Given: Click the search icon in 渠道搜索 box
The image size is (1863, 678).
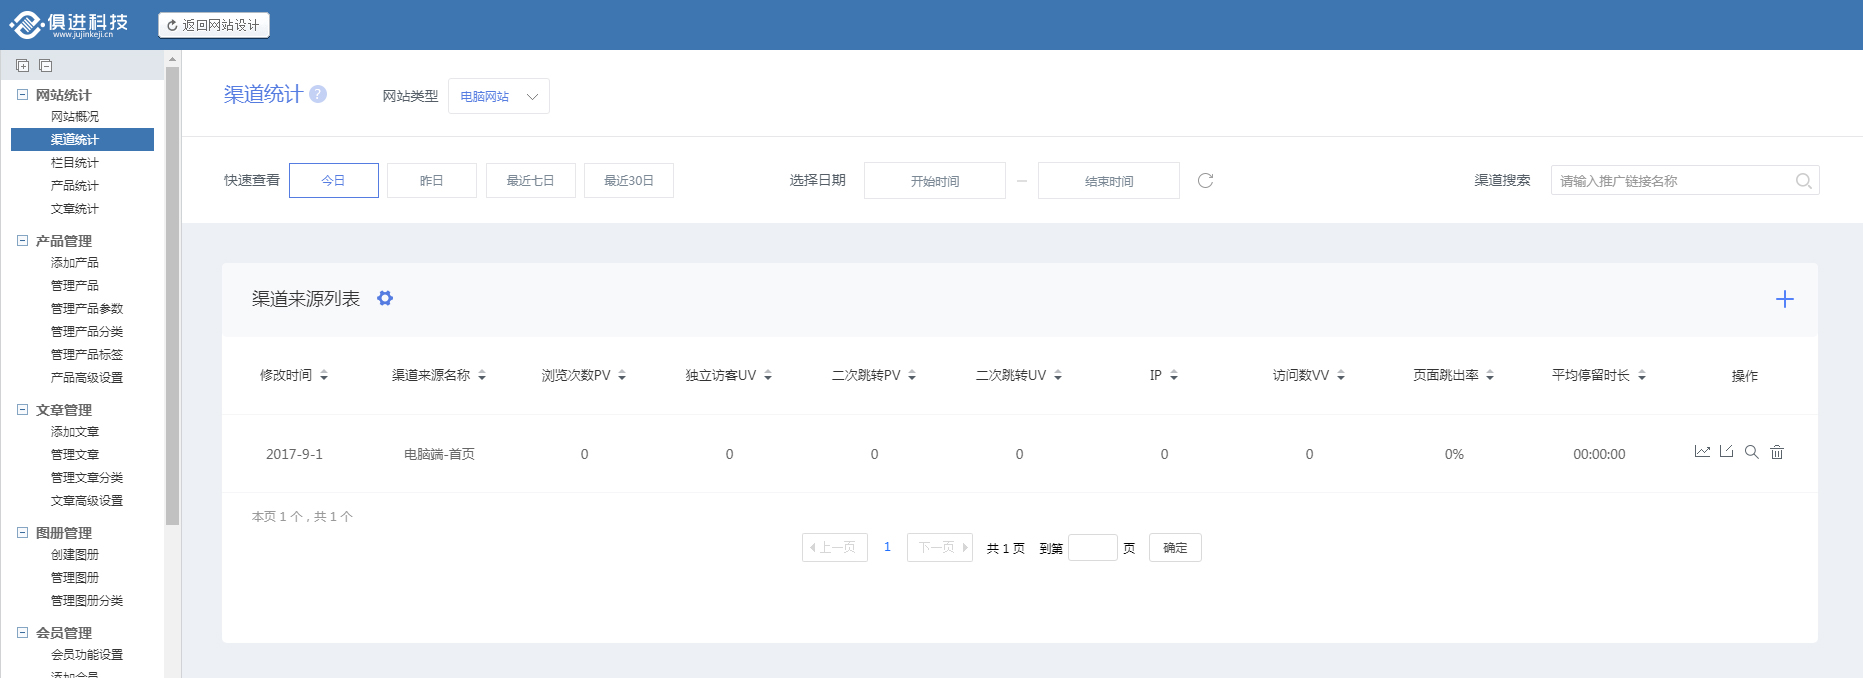Looking at the screenshot, I should (1803, 181).
